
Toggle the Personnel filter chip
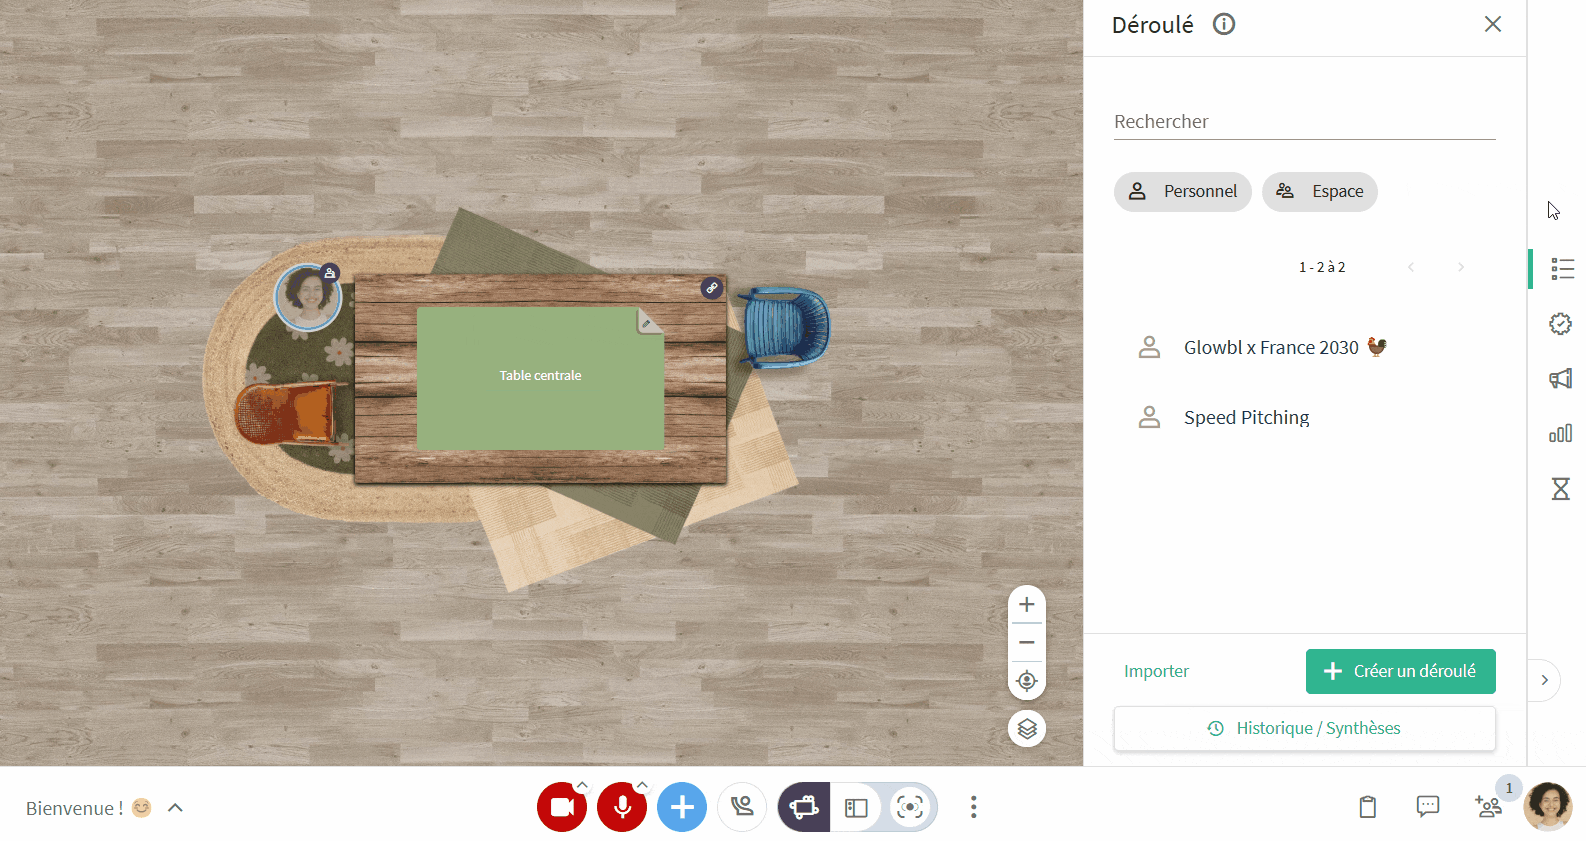[x=1183, y=191]
